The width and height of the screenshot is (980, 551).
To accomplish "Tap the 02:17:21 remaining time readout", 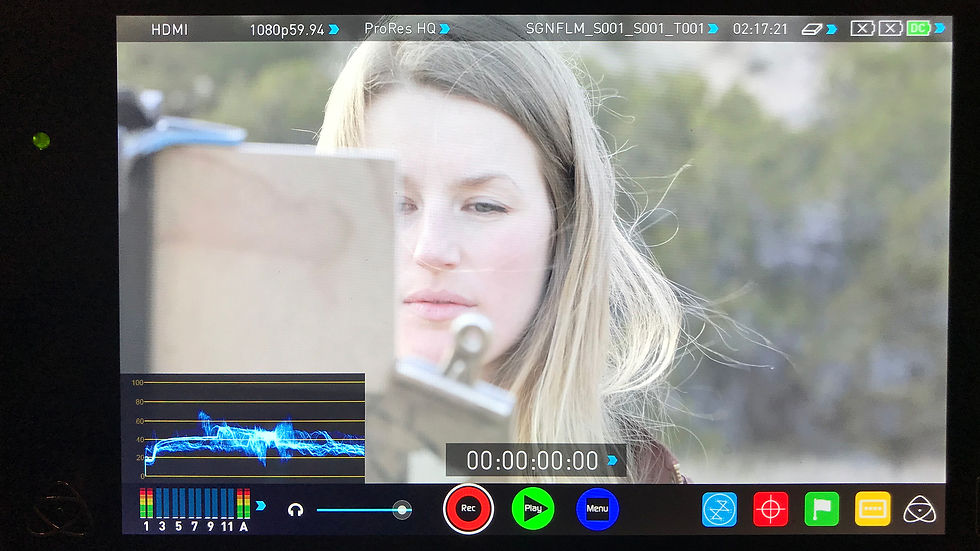I will click(x=760, y=29).
